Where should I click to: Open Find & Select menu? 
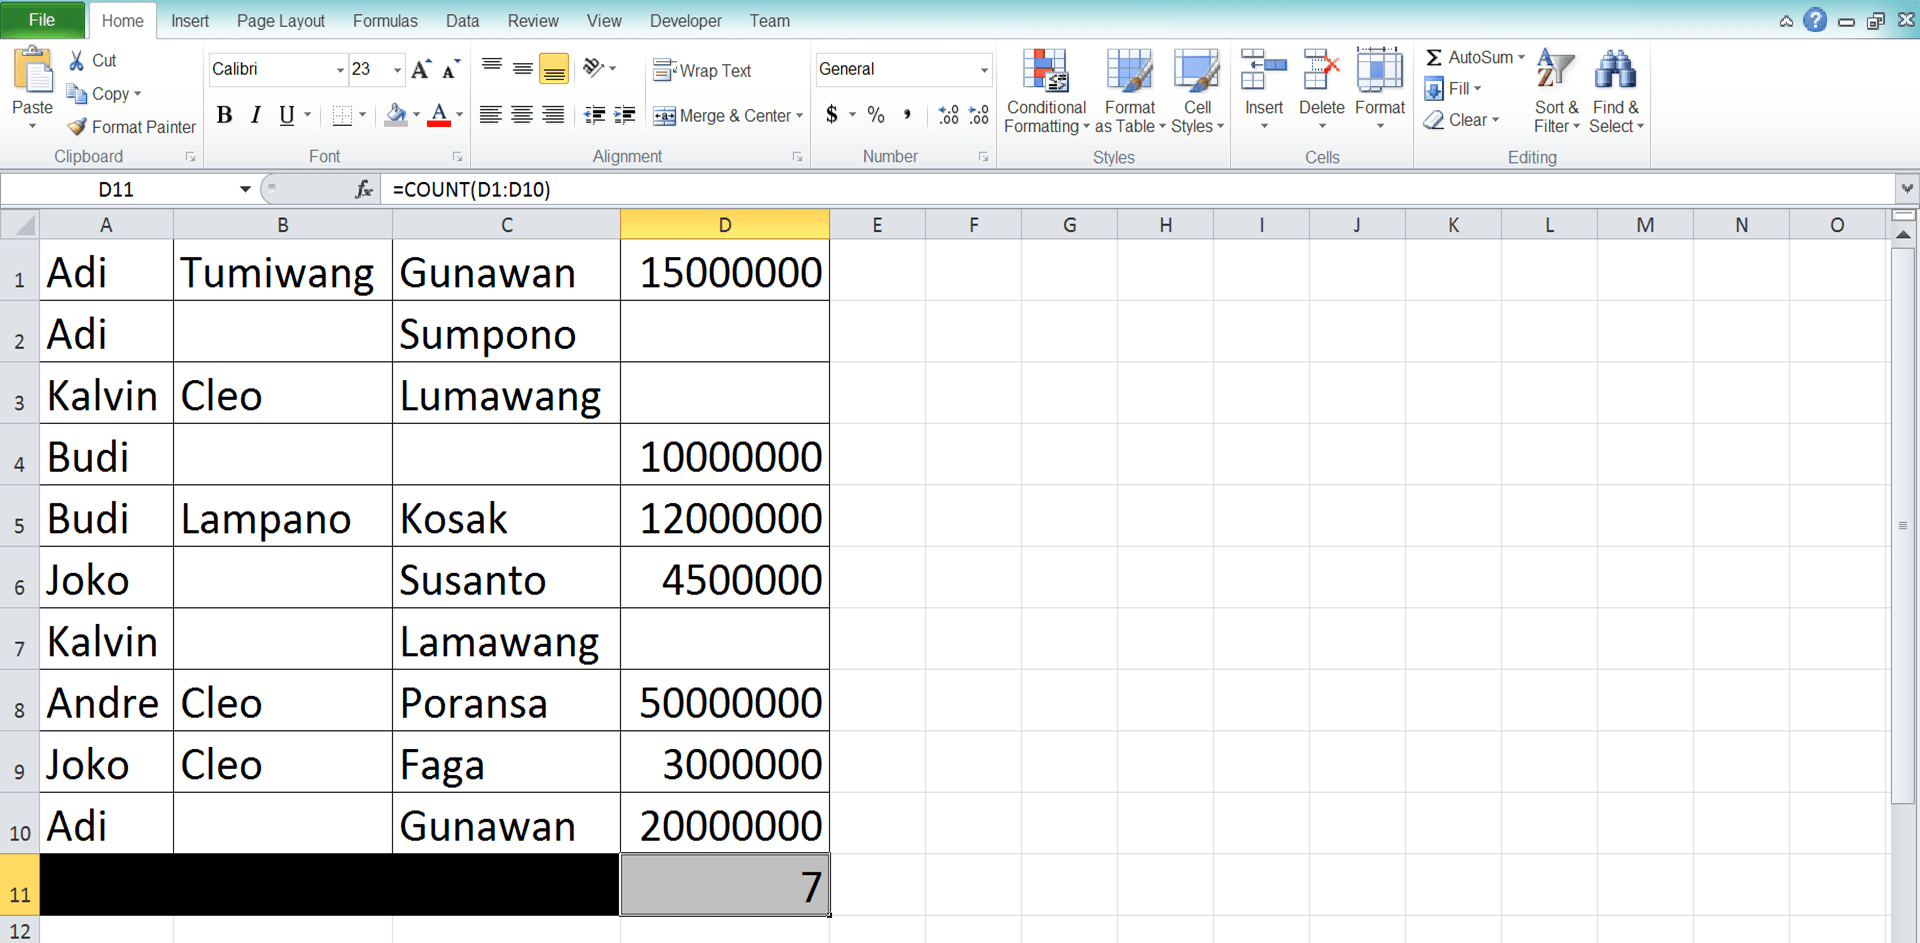pyautogui.click(x=1616, y=91)
